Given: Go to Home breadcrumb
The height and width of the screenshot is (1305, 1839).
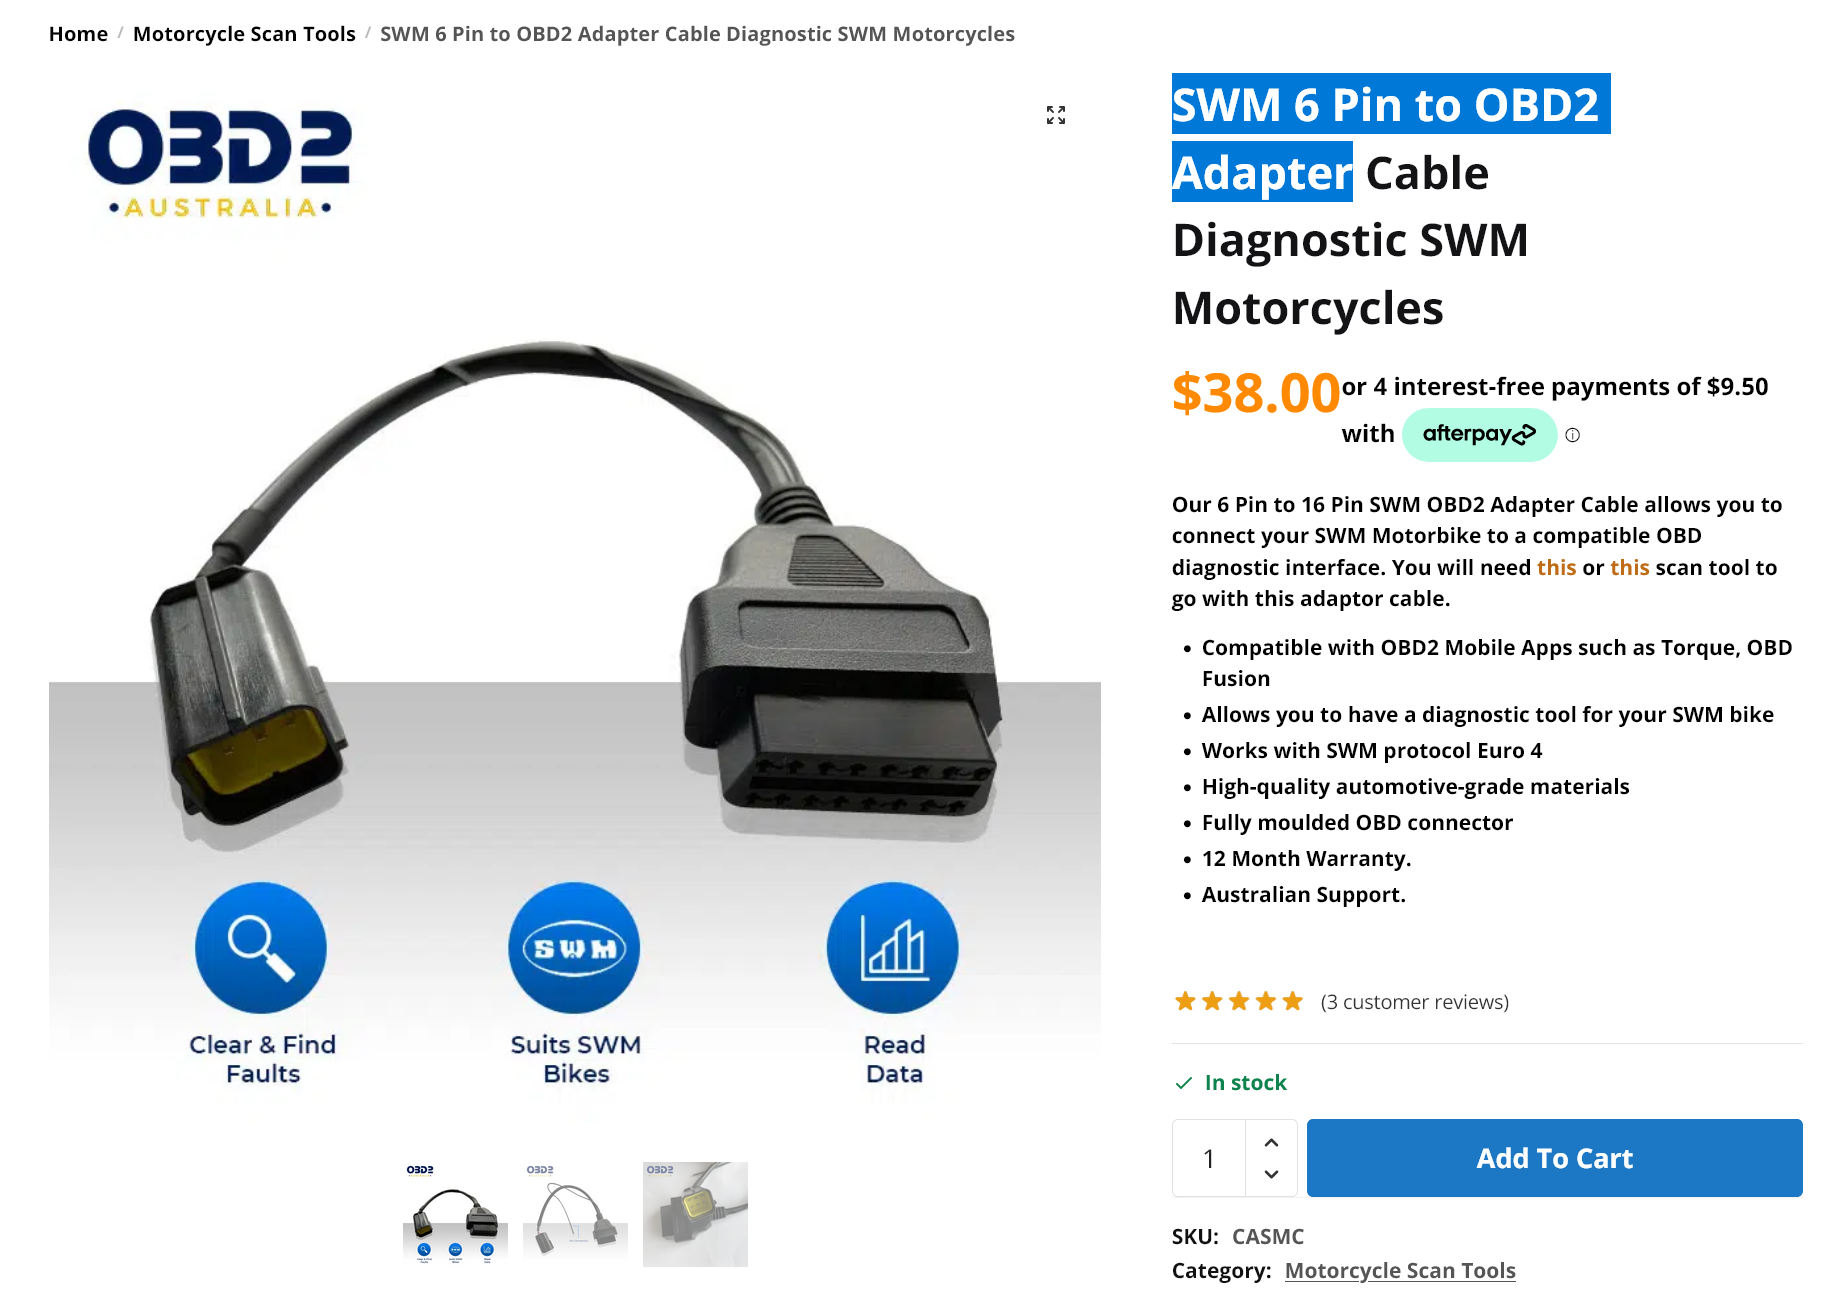Looking at the screenshot, I should click(x=78, y=34).
